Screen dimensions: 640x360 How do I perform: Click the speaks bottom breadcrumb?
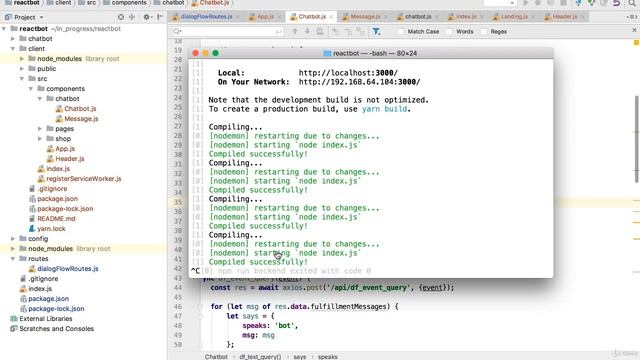pos(327,357)
